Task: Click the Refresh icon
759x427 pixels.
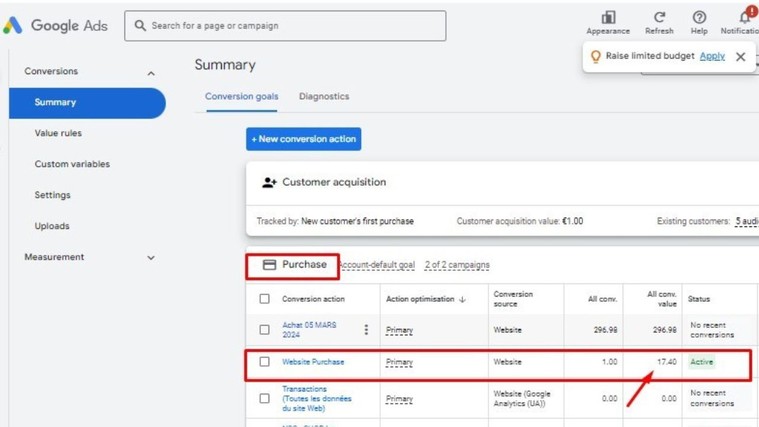Action: (x=659, y=17)
